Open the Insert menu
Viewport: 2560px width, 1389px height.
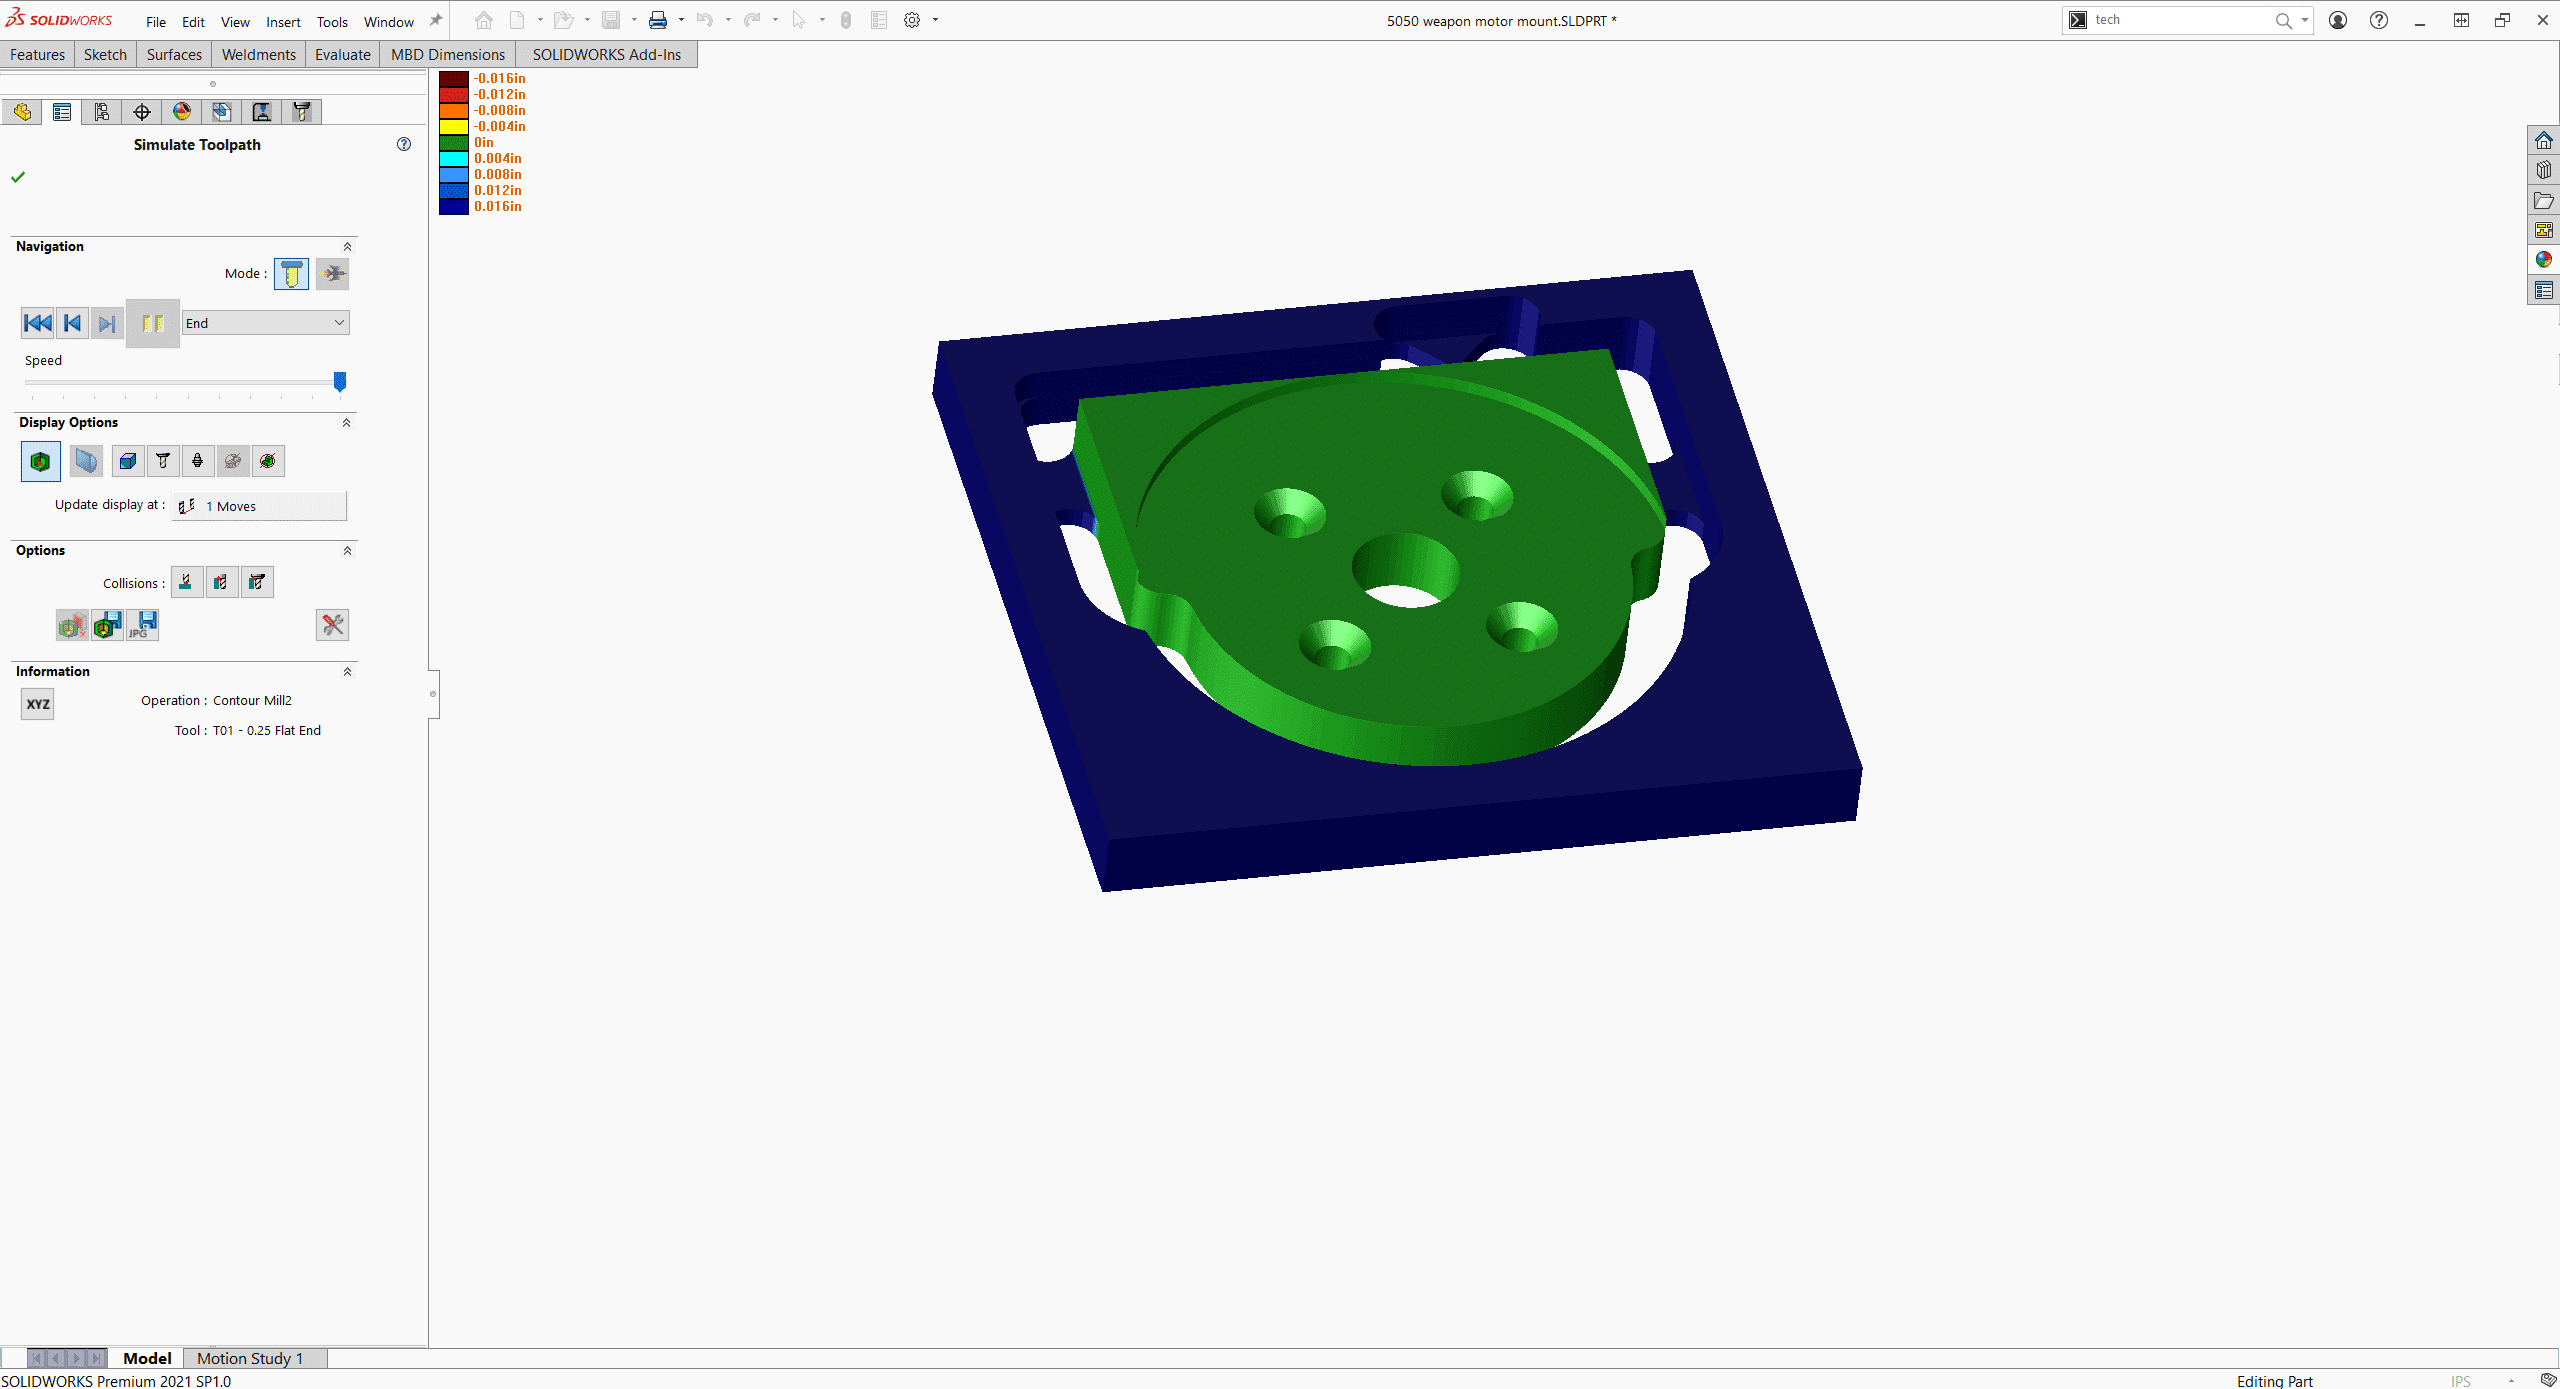click(283, 21)
